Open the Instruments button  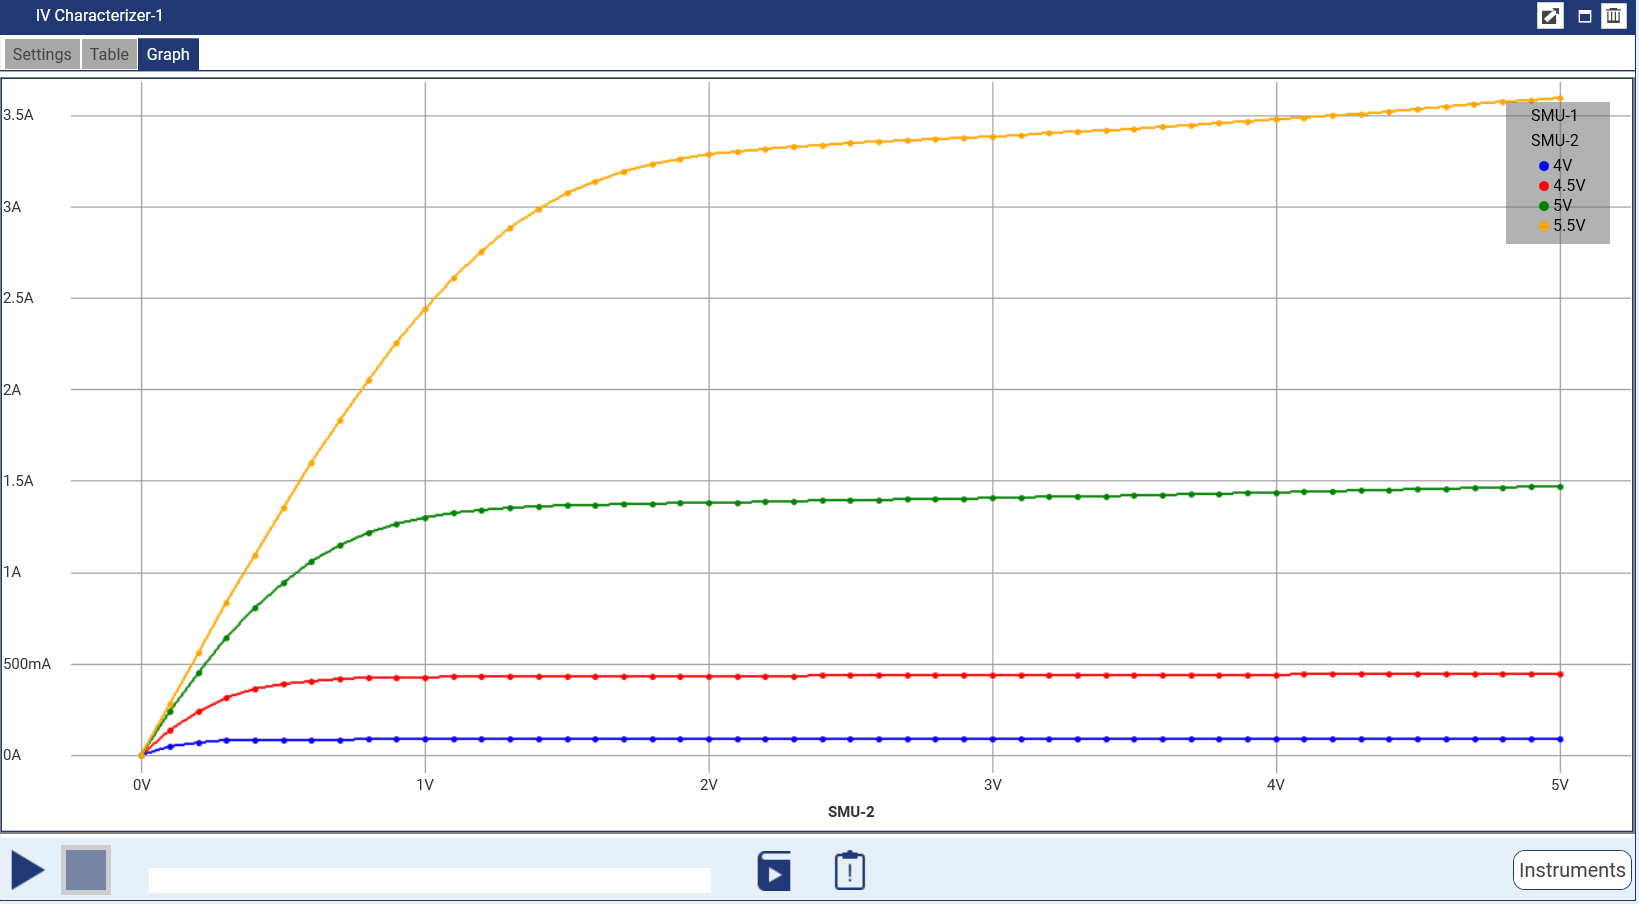(x=1571, y=870)
